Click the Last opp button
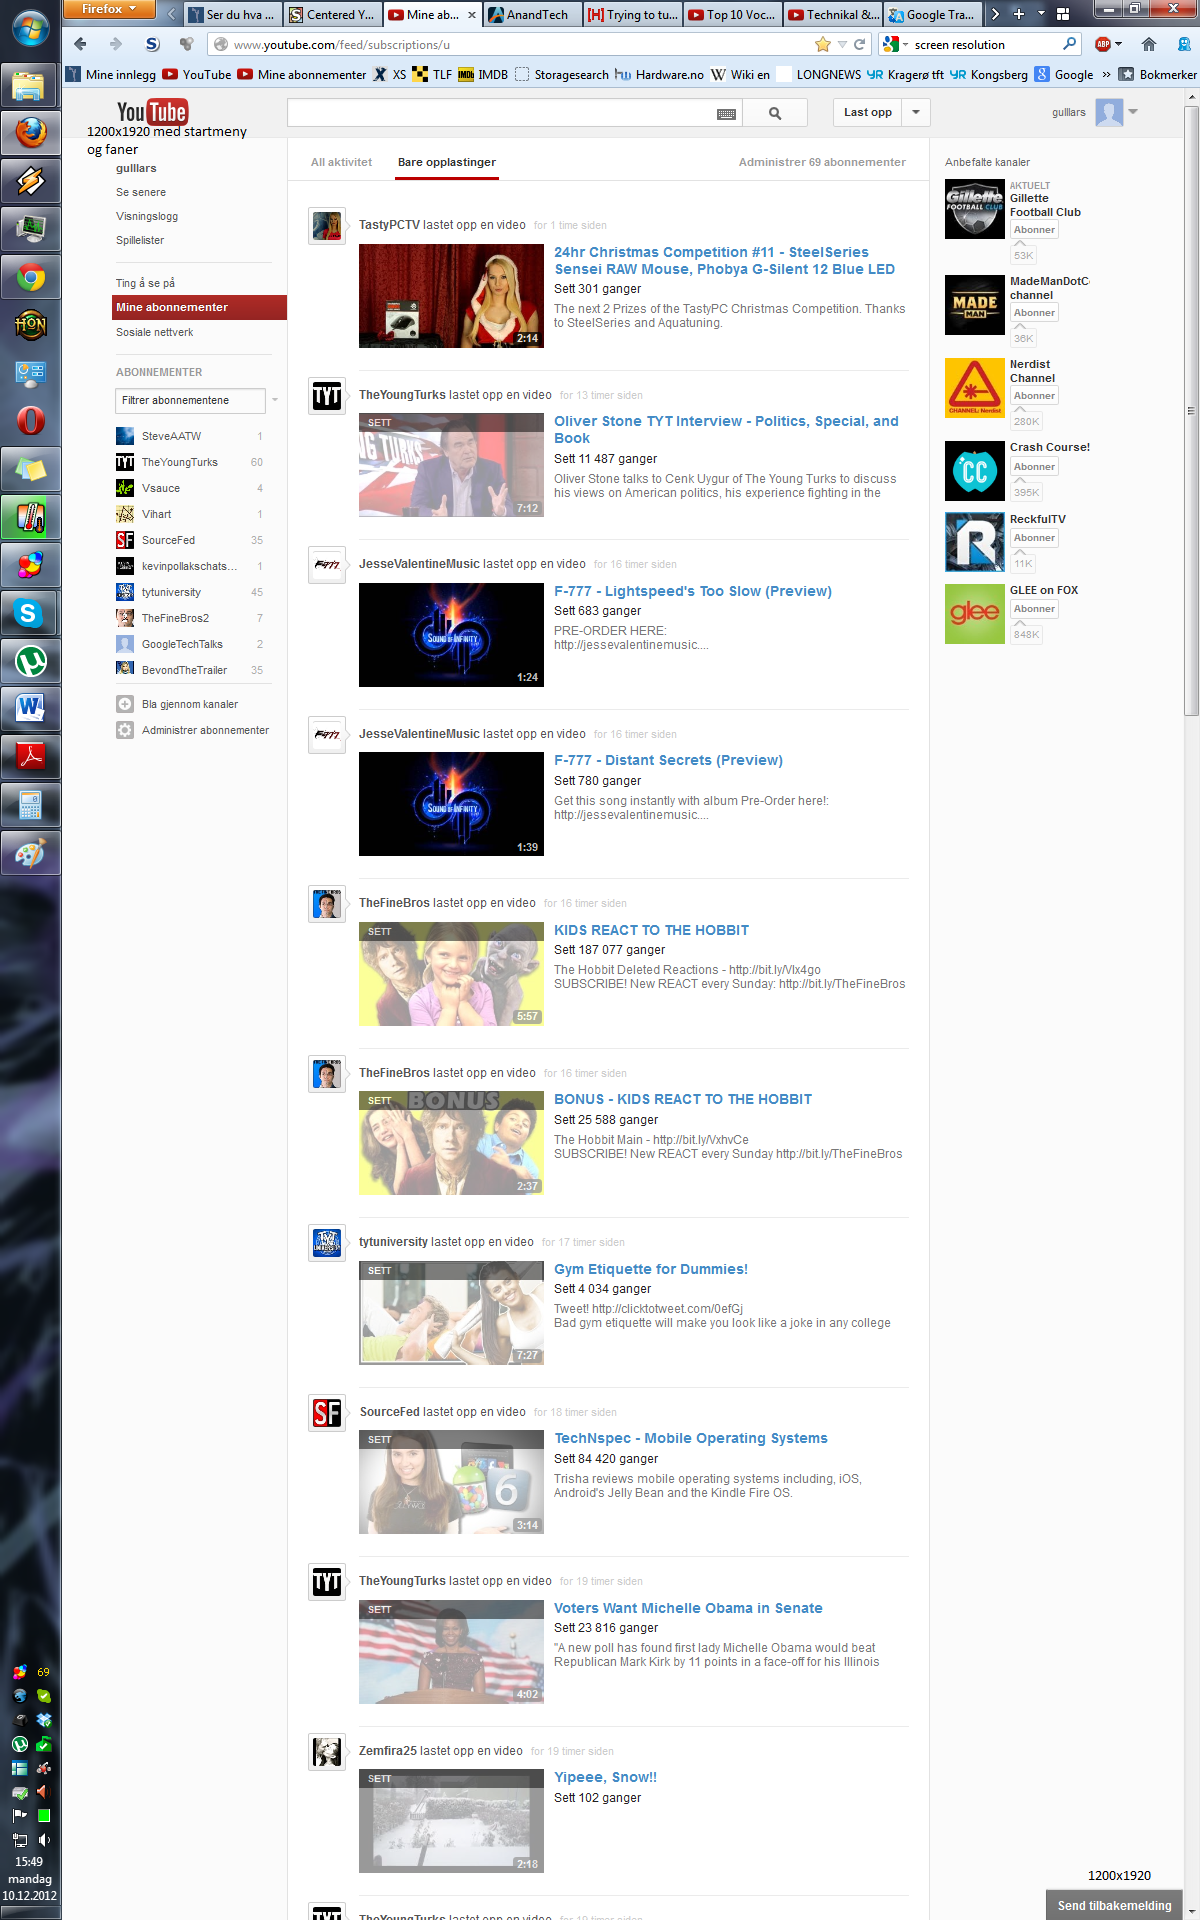The image size is (1200, 1920). (x=868, y=113)
